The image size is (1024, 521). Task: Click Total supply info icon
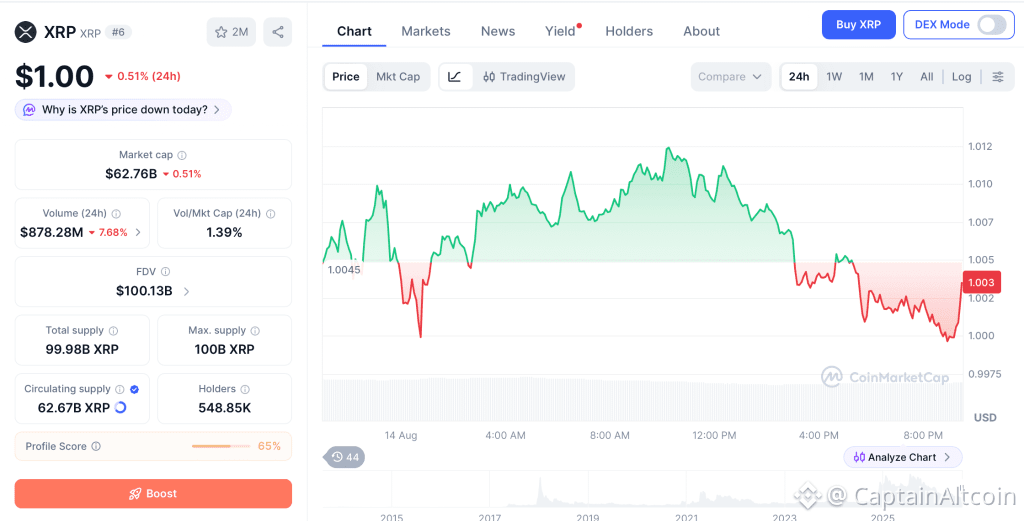click(x=114, y=331)
